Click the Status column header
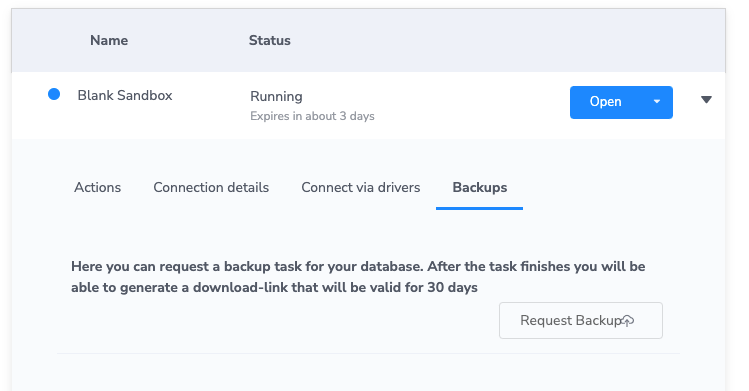The height and width of the screenshot is (391, 749). point(269,41)
